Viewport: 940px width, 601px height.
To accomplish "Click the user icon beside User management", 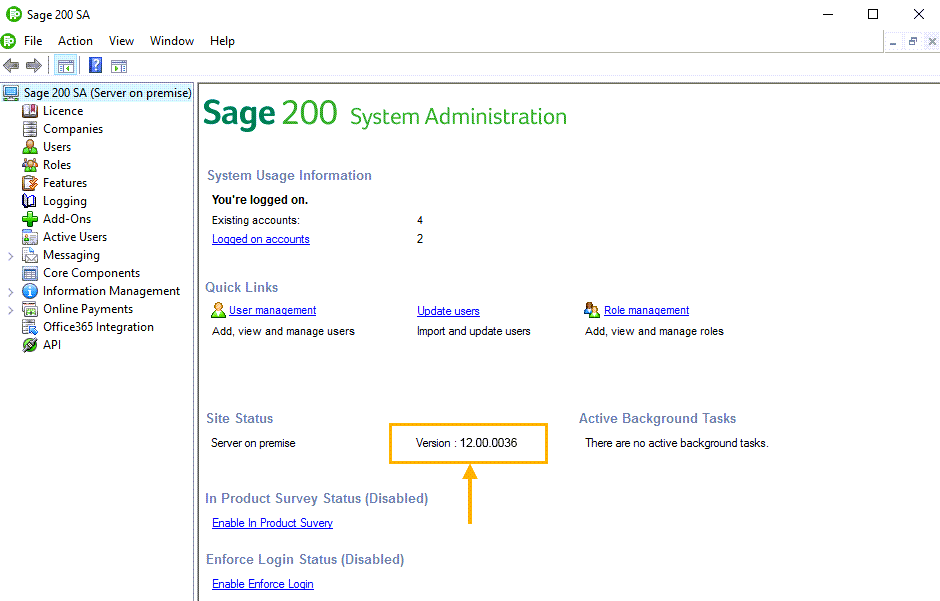I will click(218, 310).
